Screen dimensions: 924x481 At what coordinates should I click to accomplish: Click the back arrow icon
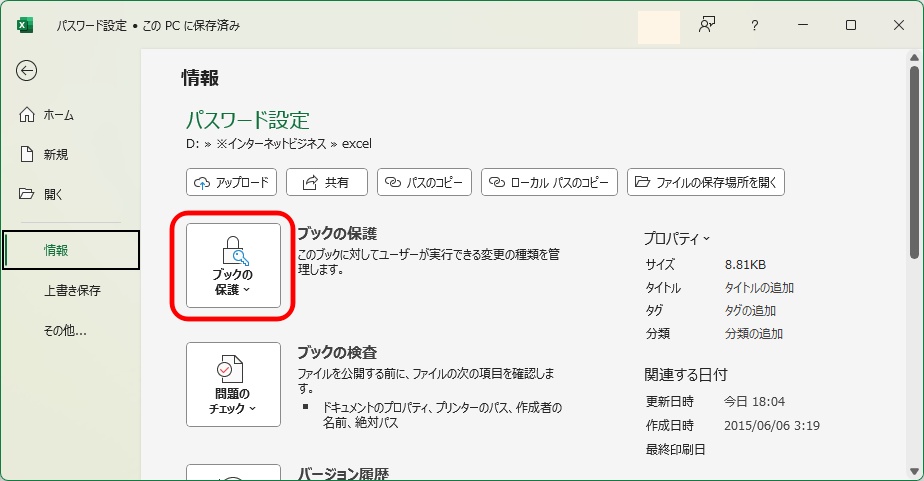(x=27, y=70)
